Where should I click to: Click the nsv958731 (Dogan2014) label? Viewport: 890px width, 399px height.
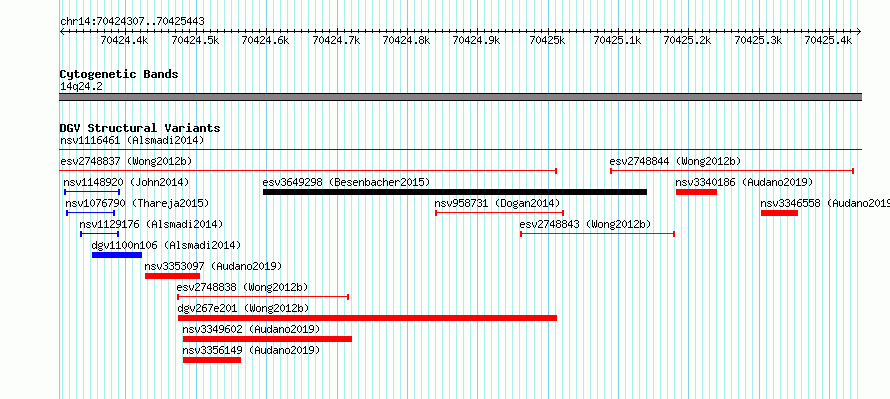click(497, 203)
